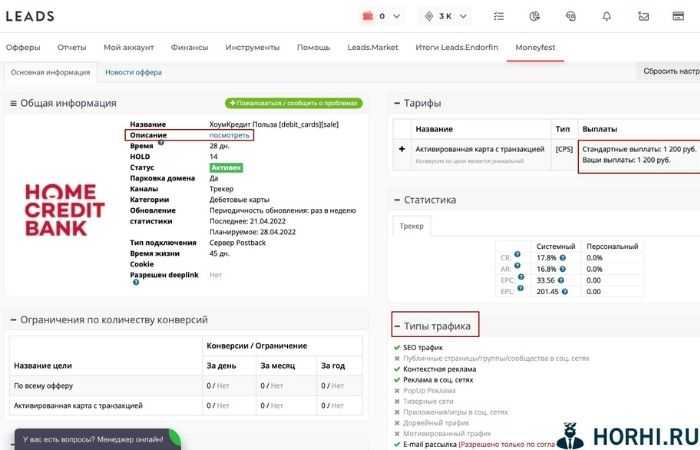700x450 pixels.
Task: Click the Контекстная реклама checkmark icon
Action: (x=397, y=369)
